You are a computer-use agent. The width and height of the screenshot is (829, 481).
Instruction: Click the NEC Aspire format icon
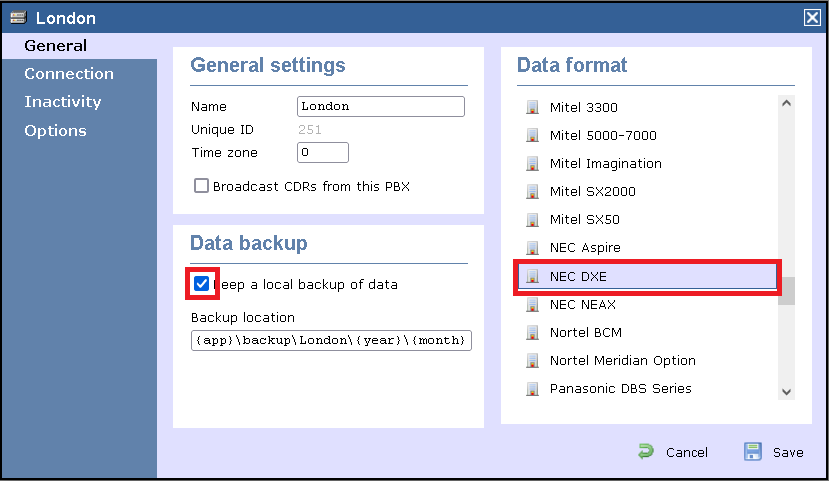tap(532, 247)
